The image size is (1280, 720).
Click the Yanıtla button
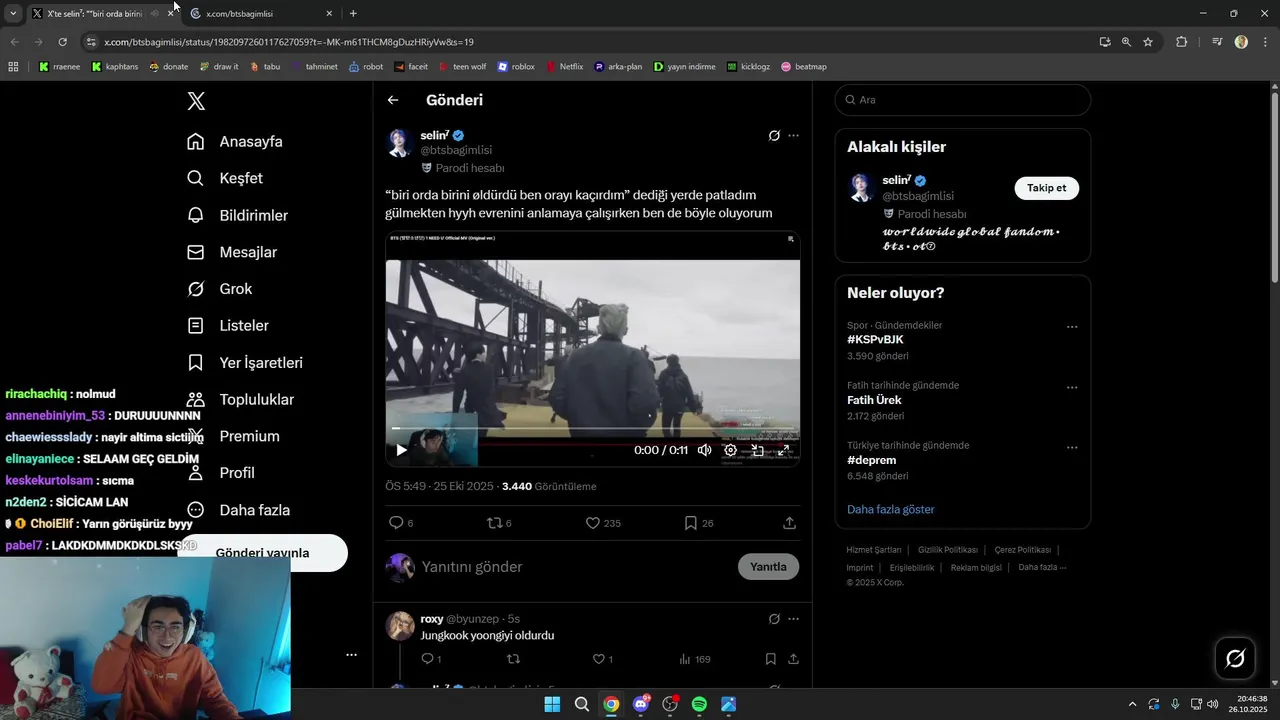[x=768, y=567]
